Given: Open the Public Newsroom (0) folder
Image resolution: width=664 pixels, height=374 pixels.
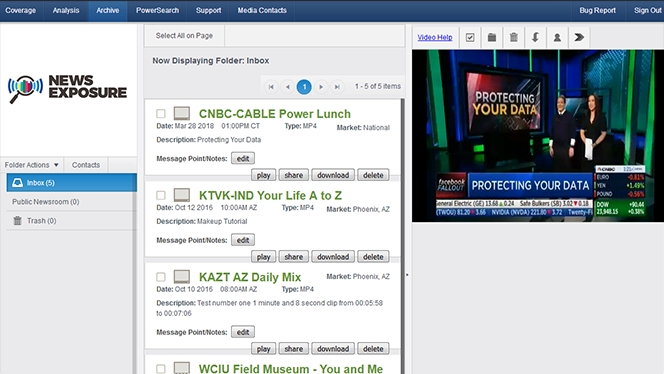Looking at the screenshot, I should click(72, 202).
